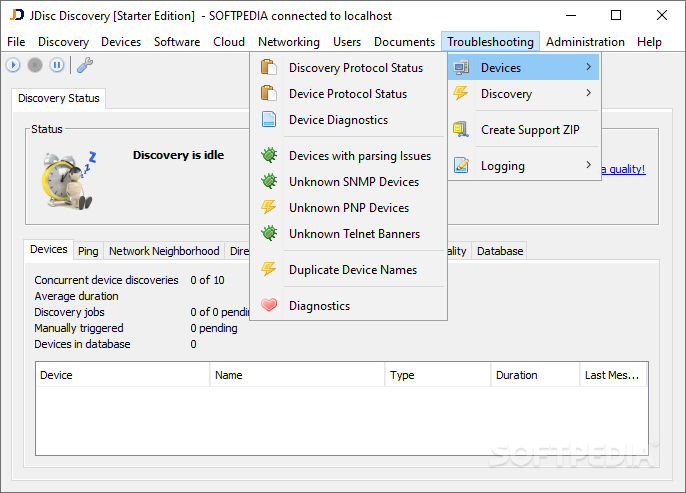Choose Device Diagnostics from the submenu

[x=349, y=119]
